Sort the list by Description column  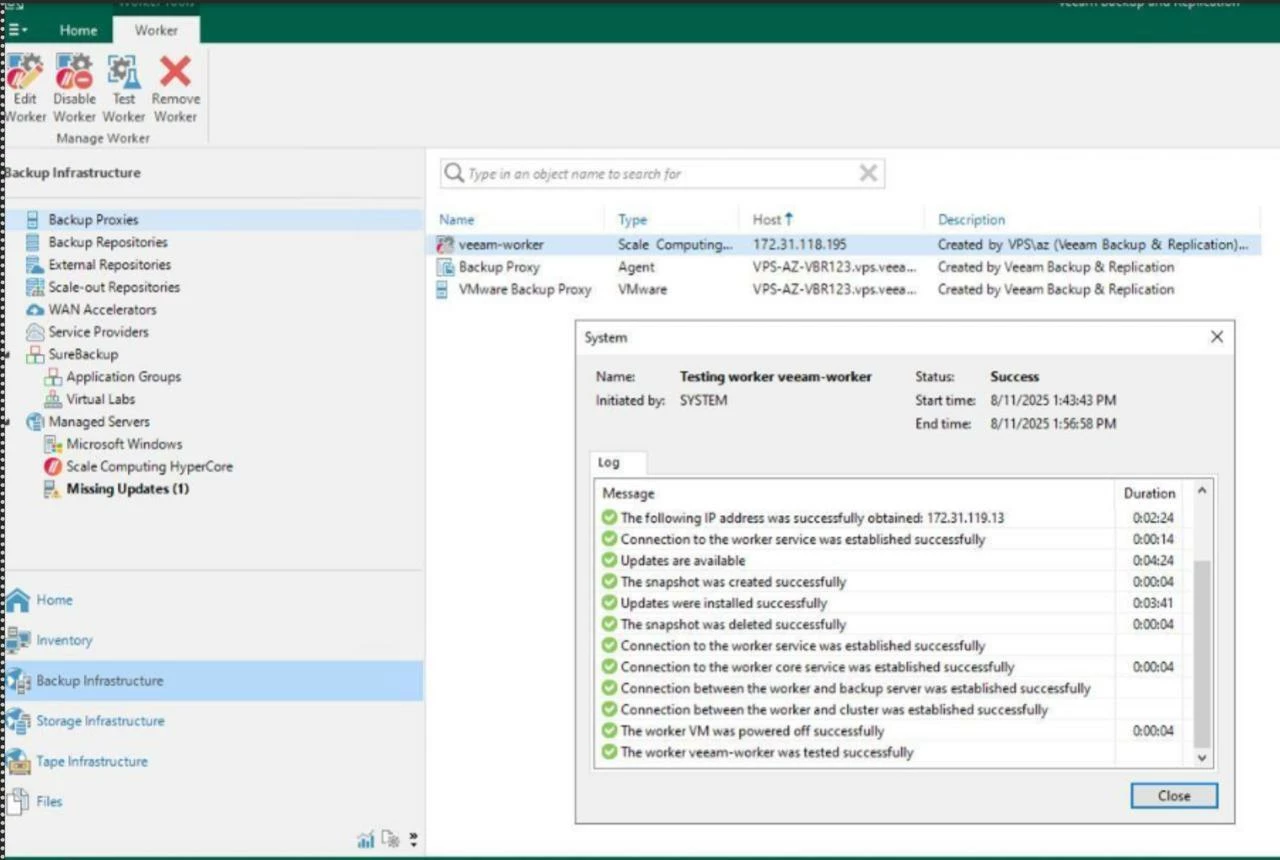(971, 220)
